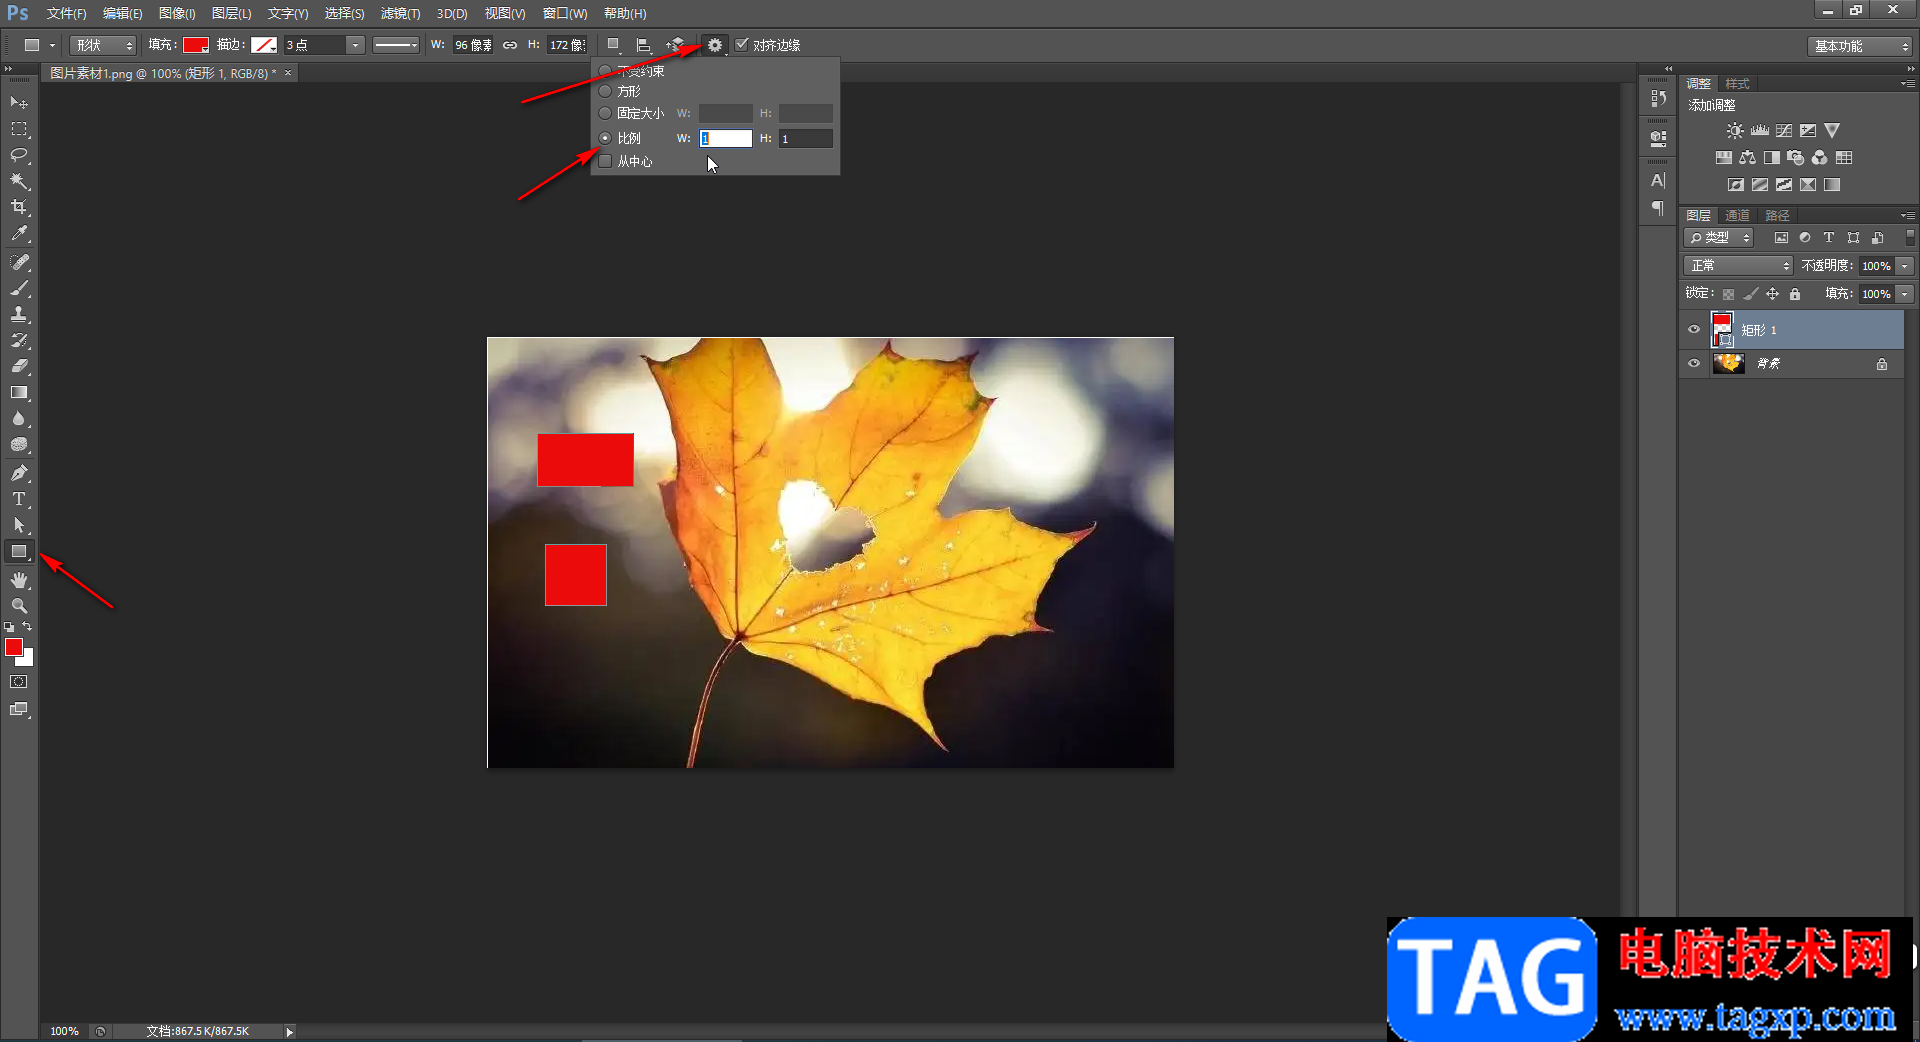Select the Rectangular Marquee tool
Screen dimensions: 1920x1042
[x=19, y=129]
